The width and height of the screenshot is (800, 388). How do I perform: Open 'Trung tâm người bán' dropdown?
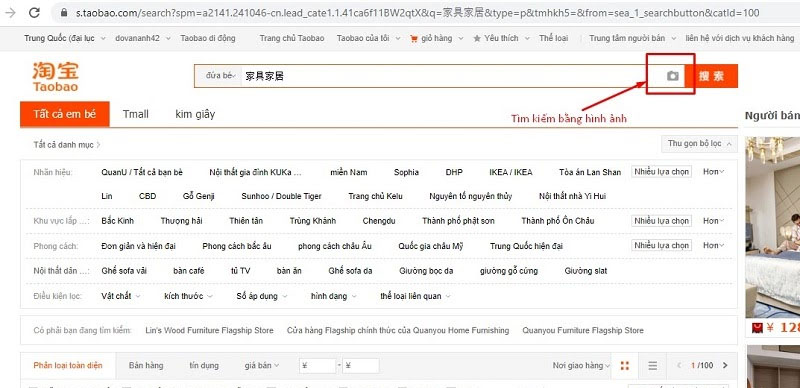(633, 38)
